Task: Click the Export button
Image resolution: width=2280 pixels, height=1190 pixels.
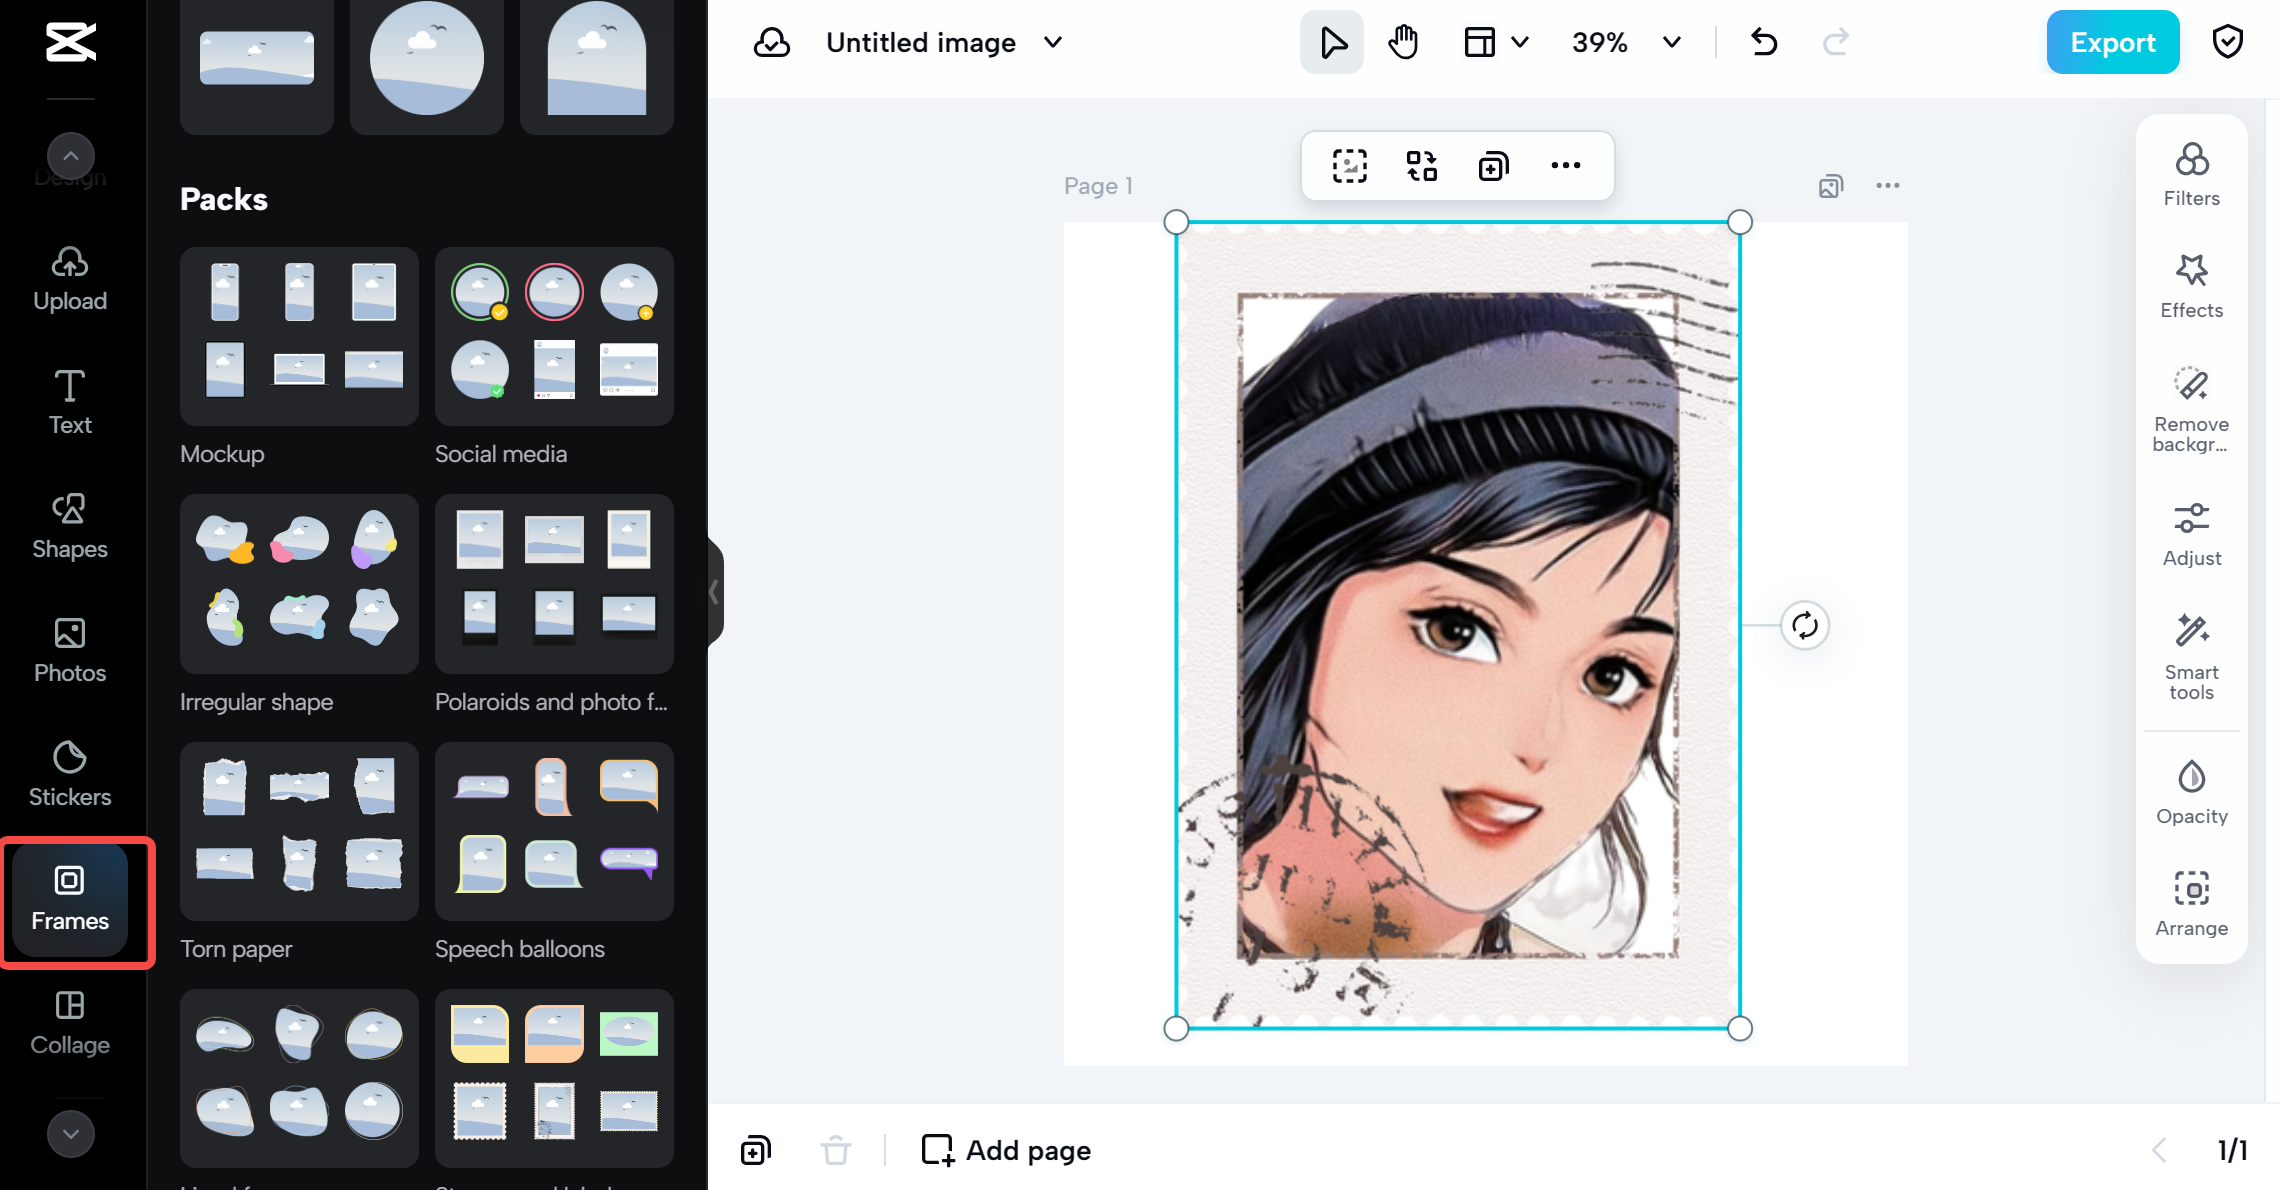Action: (x=2112, y=42)
